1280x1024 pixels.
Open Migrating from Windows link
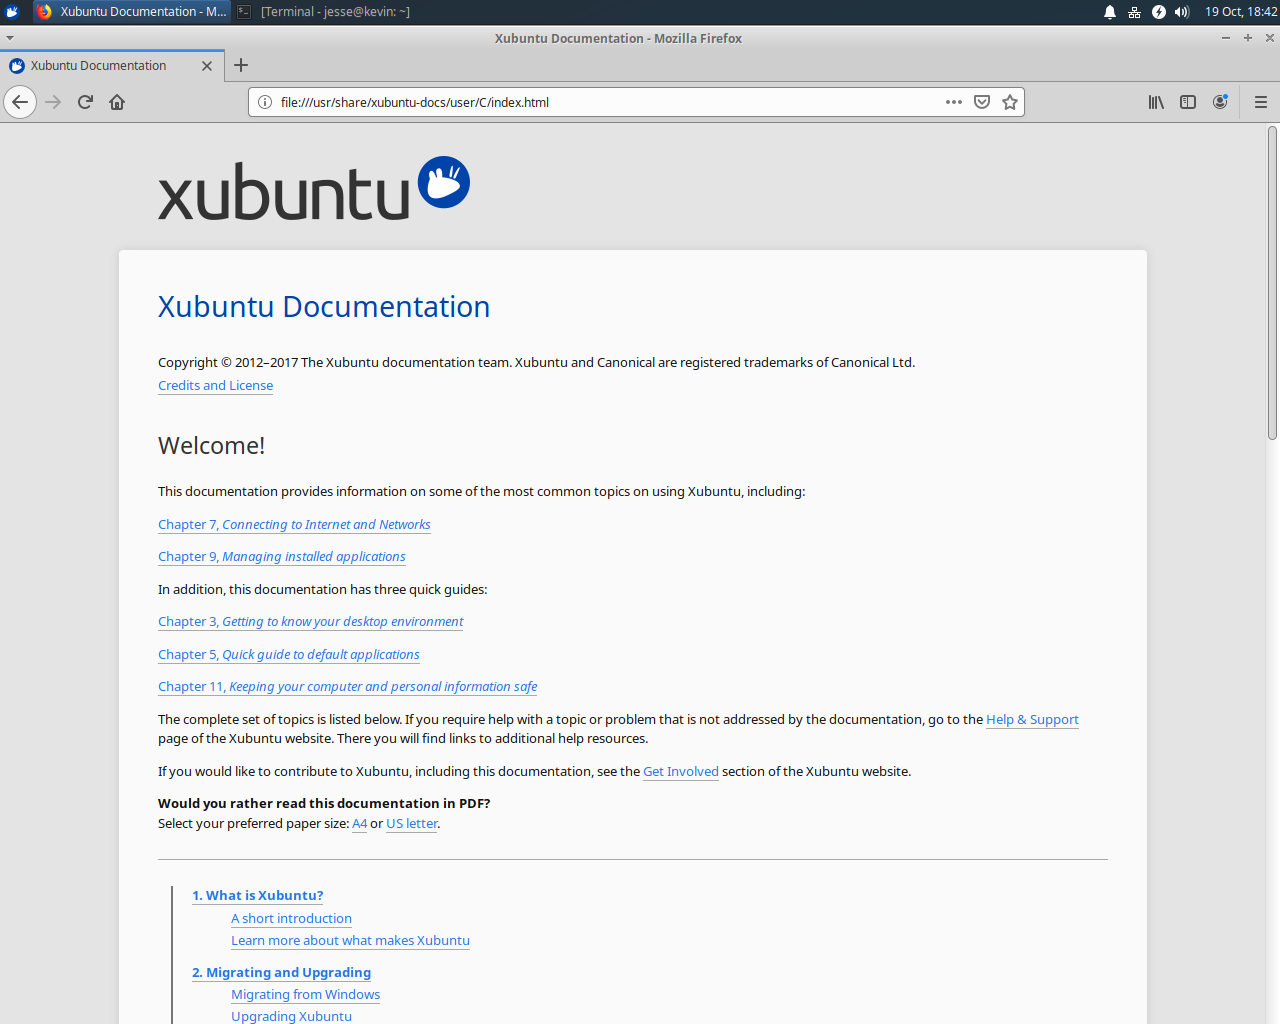click(x=305, y=995)
